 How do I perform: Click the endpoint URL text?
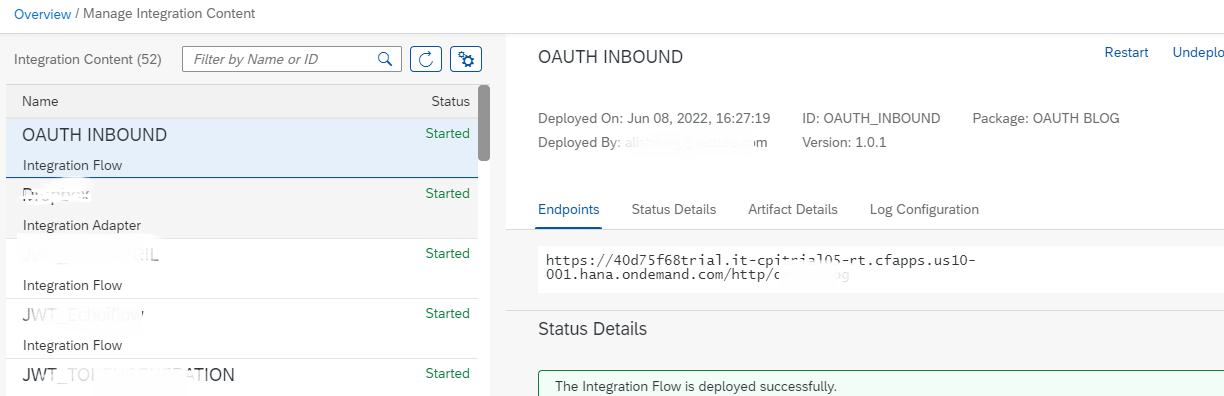tap(760, 268)
